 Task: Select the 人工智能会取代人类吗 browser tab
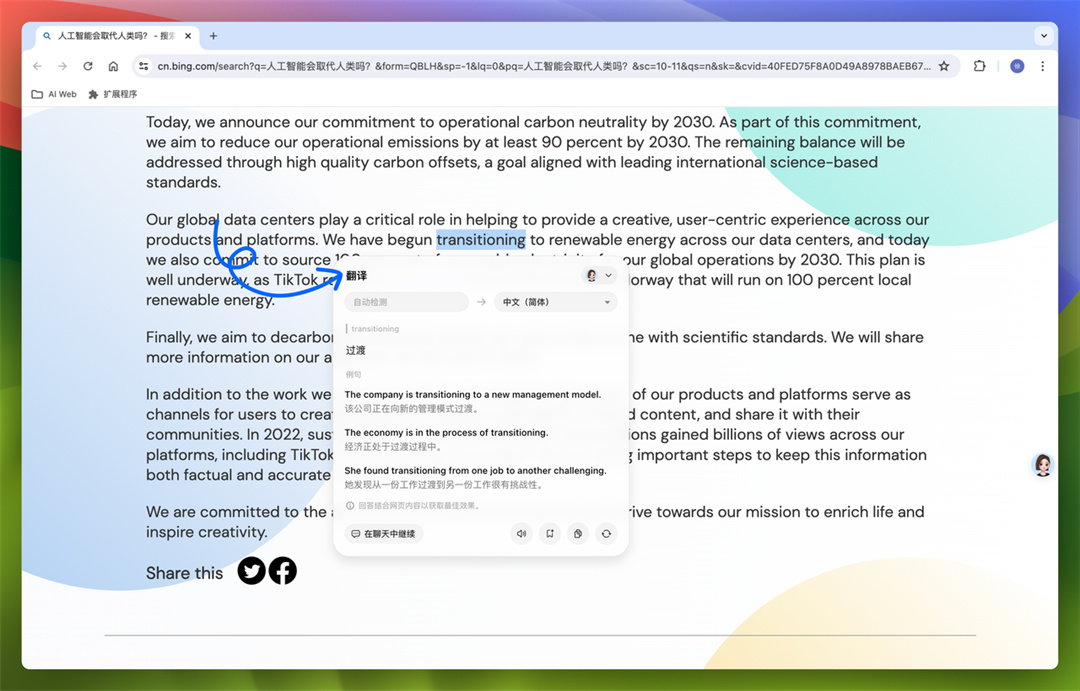[110, 36]
